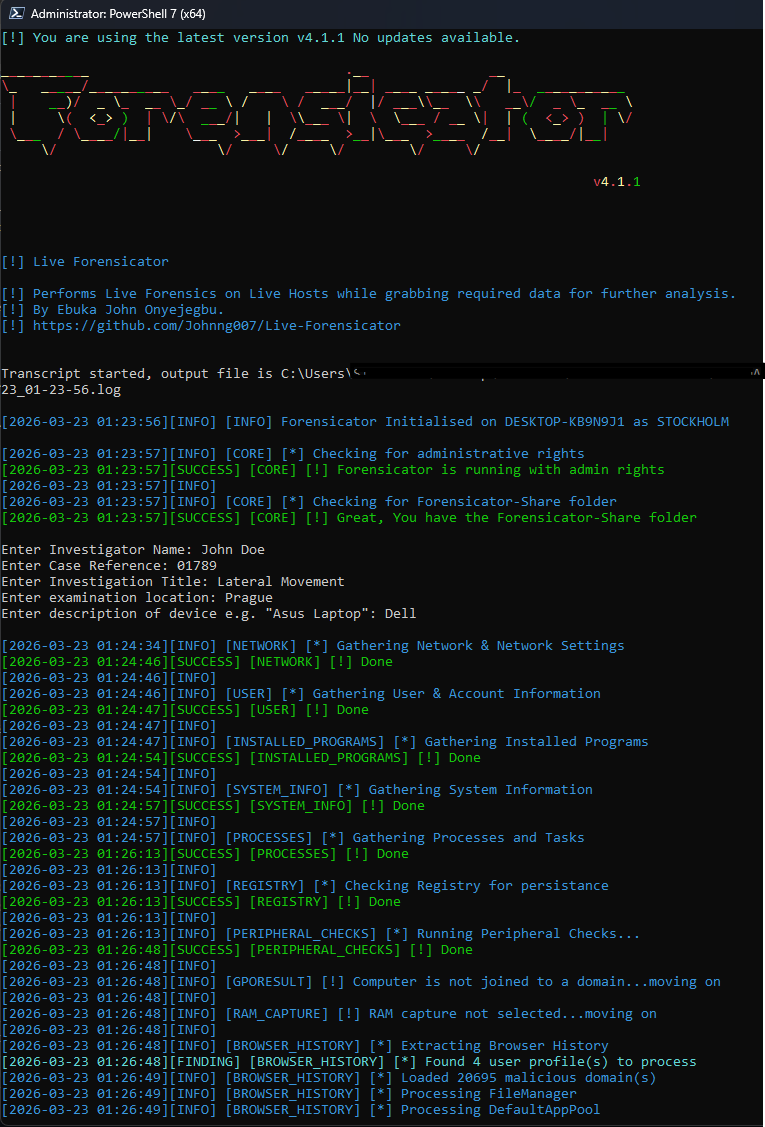
Task: Click 'Gathering User & Account Information' log line
Action: (x=301, y=694)
